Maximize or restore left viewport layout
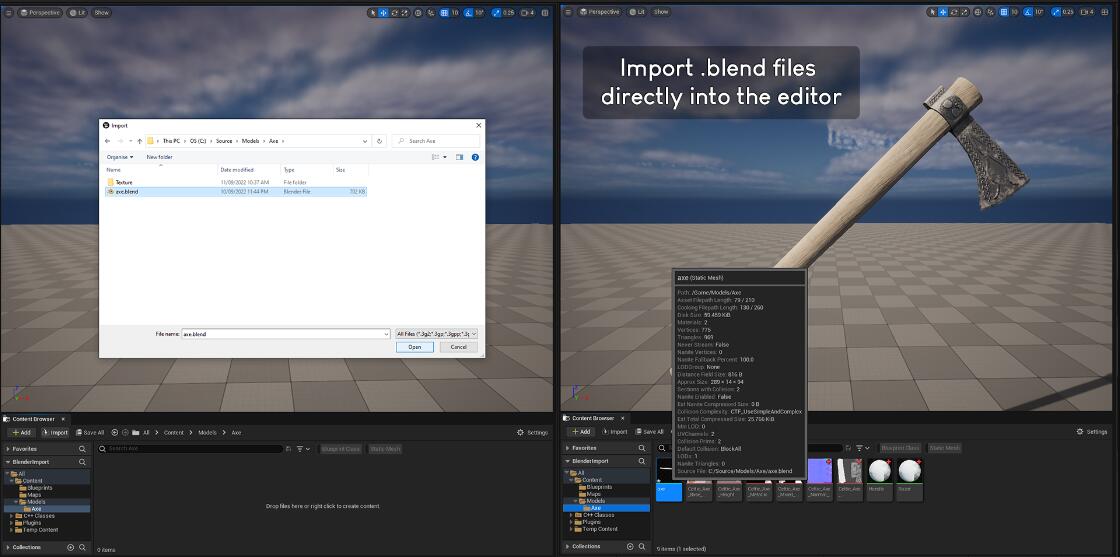The height and width of the screenshot is (557, 1120). (x=545, y=12)
